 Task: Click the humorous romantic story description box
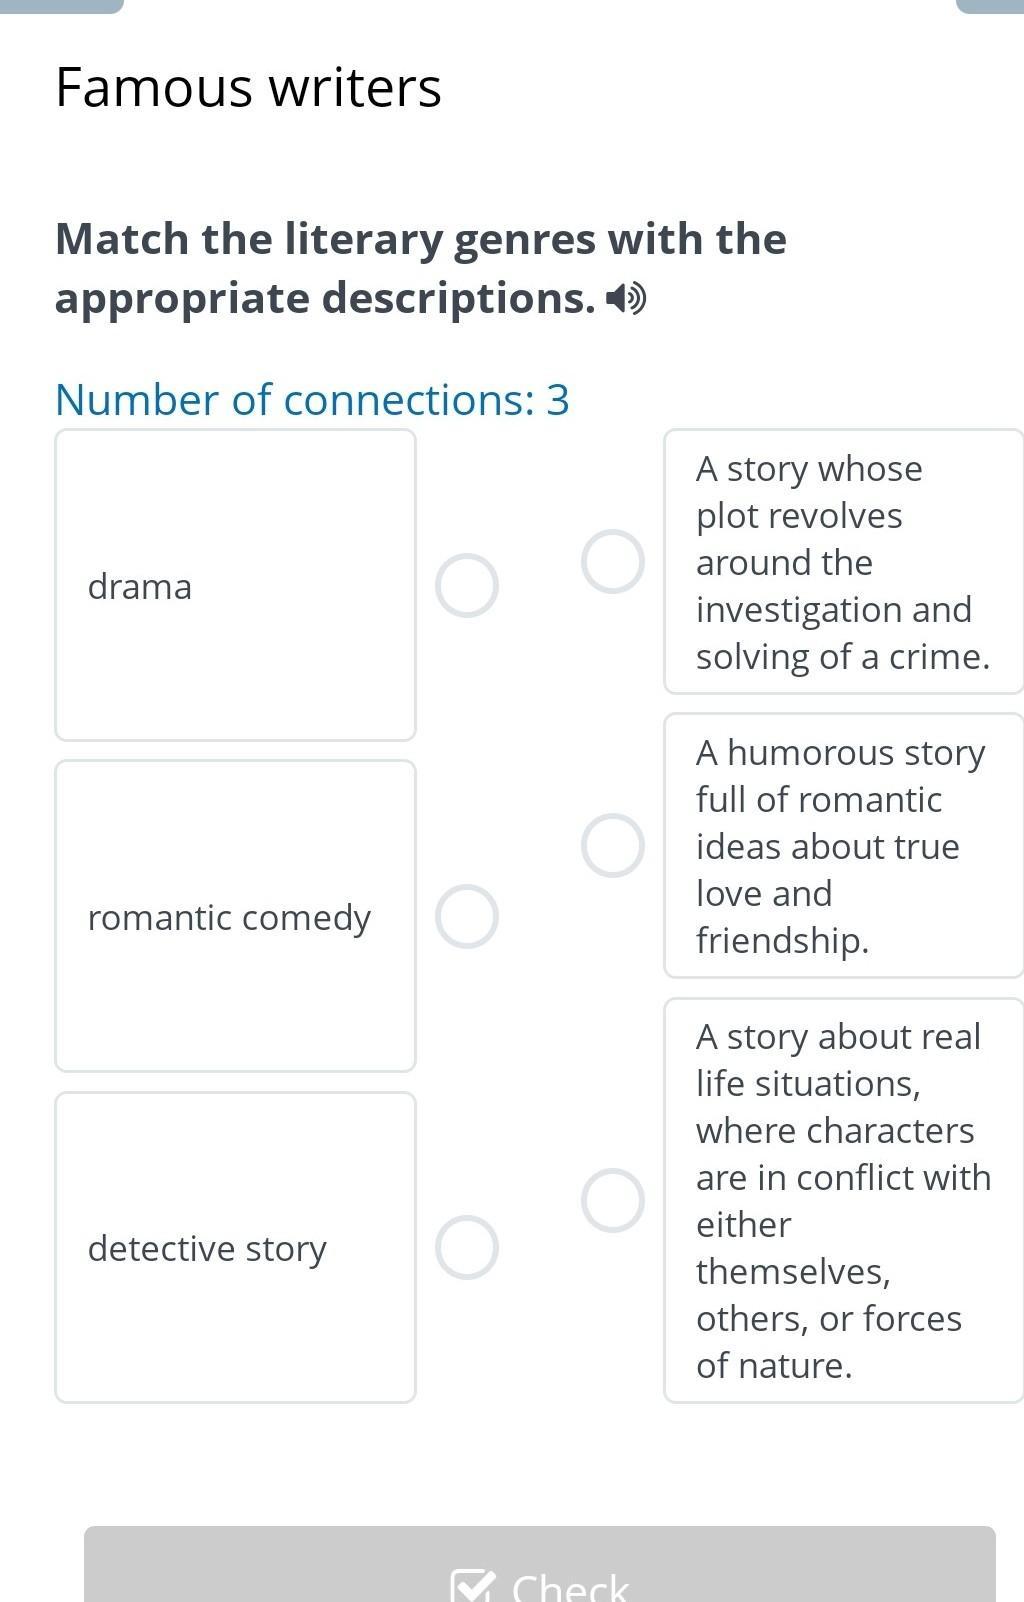click(843, 846)
